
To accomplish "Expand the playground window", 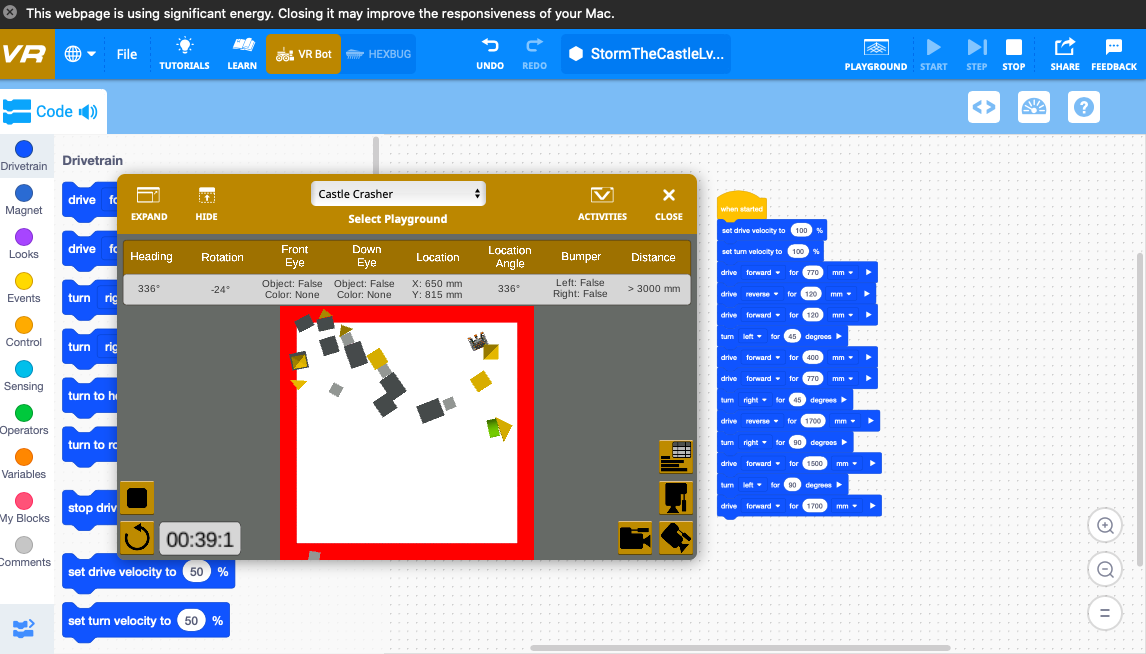I will point(149,202).
